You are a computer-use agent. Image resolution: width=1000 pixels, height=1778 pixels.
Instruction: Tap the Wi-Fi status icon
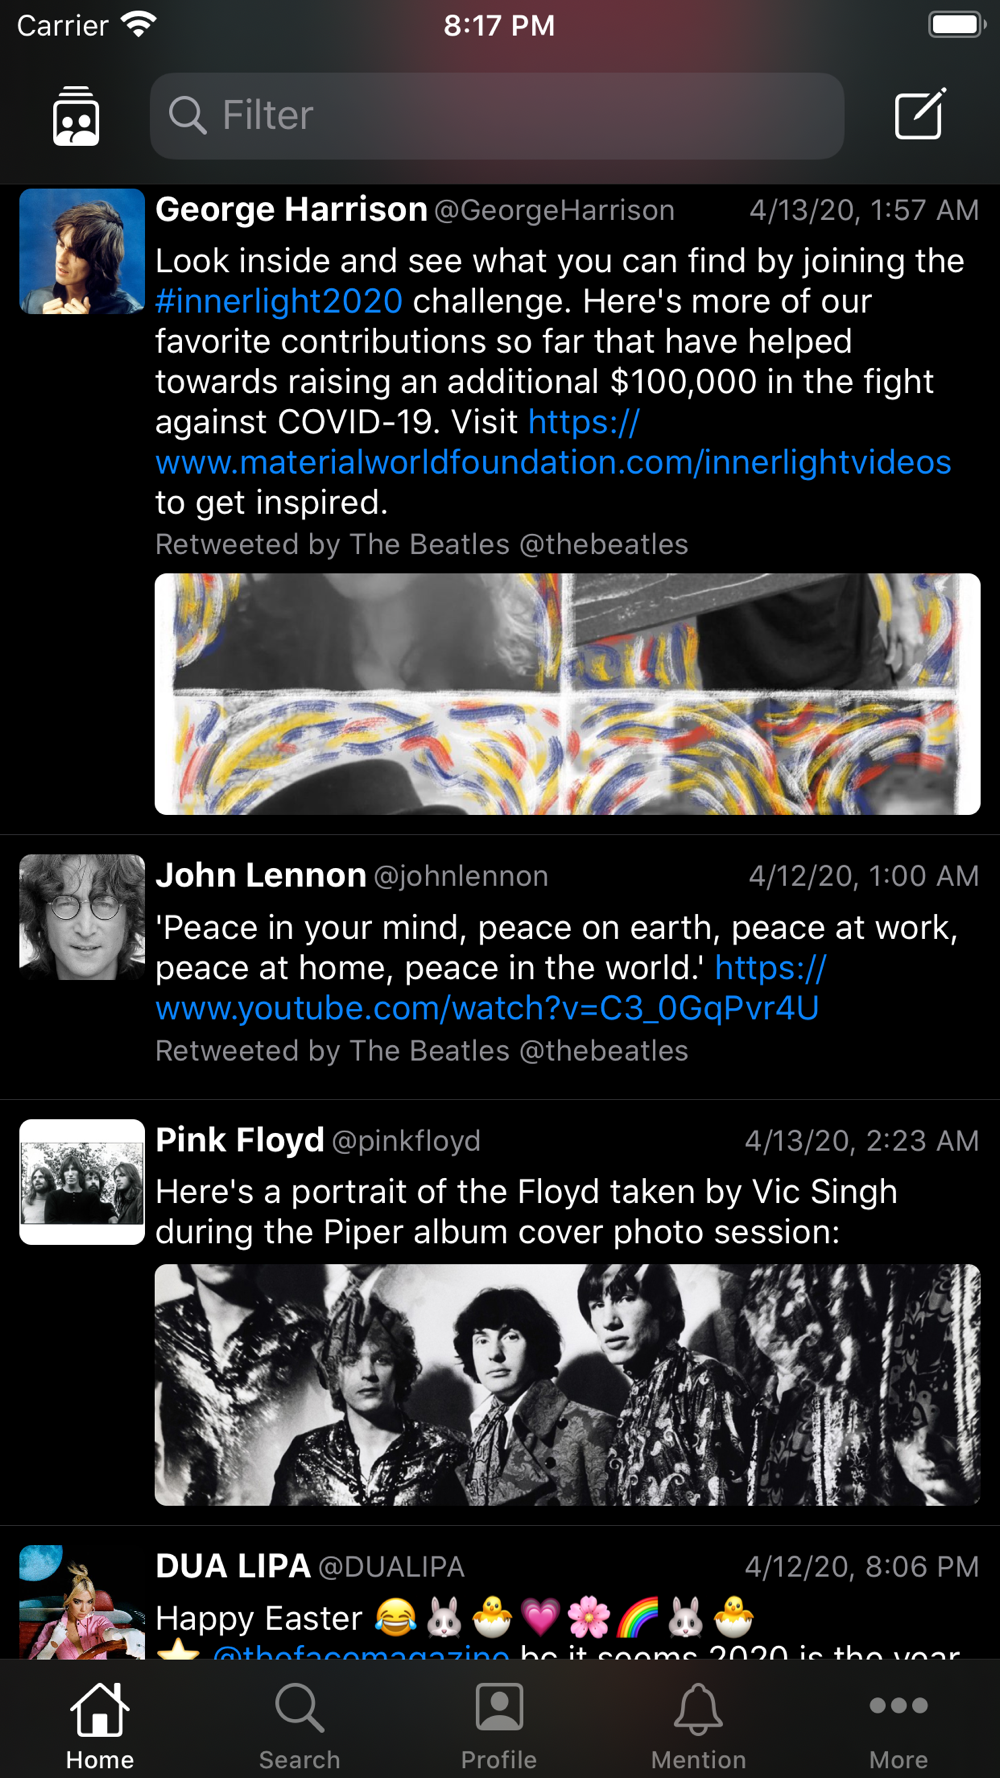tap(138, 24)
